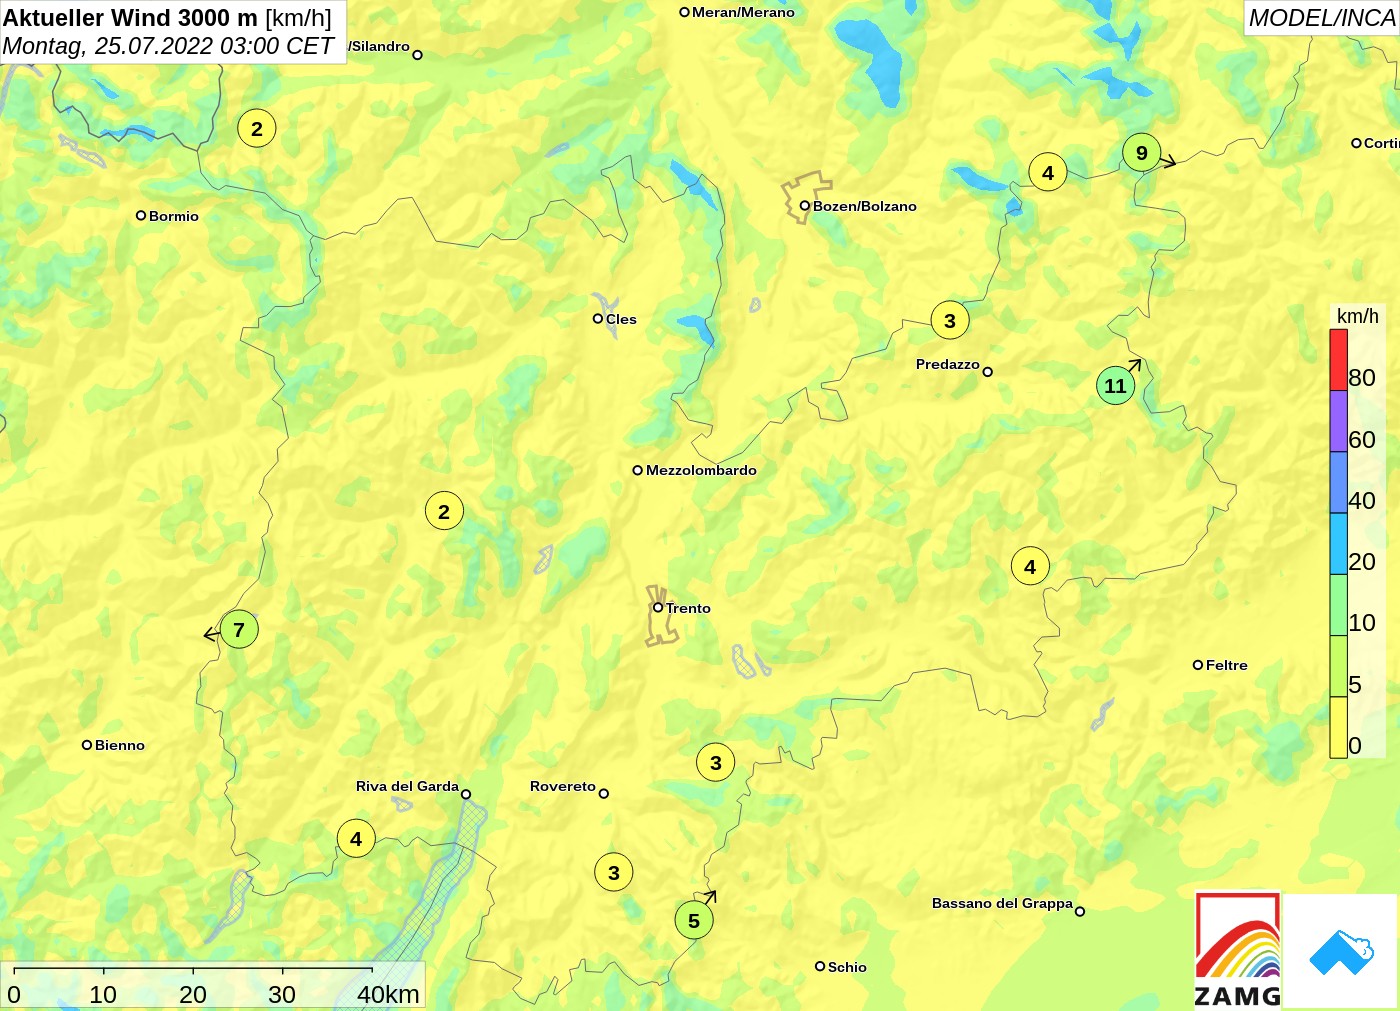
Task: Click the wind marker showing 11
Action: 1115,386
